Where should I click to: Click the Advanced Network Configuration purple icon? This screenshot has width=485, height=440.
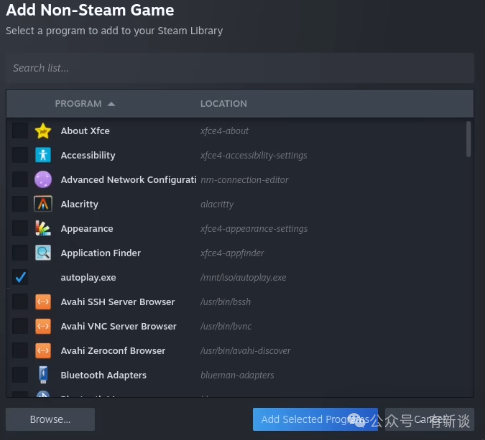[43, 179]
